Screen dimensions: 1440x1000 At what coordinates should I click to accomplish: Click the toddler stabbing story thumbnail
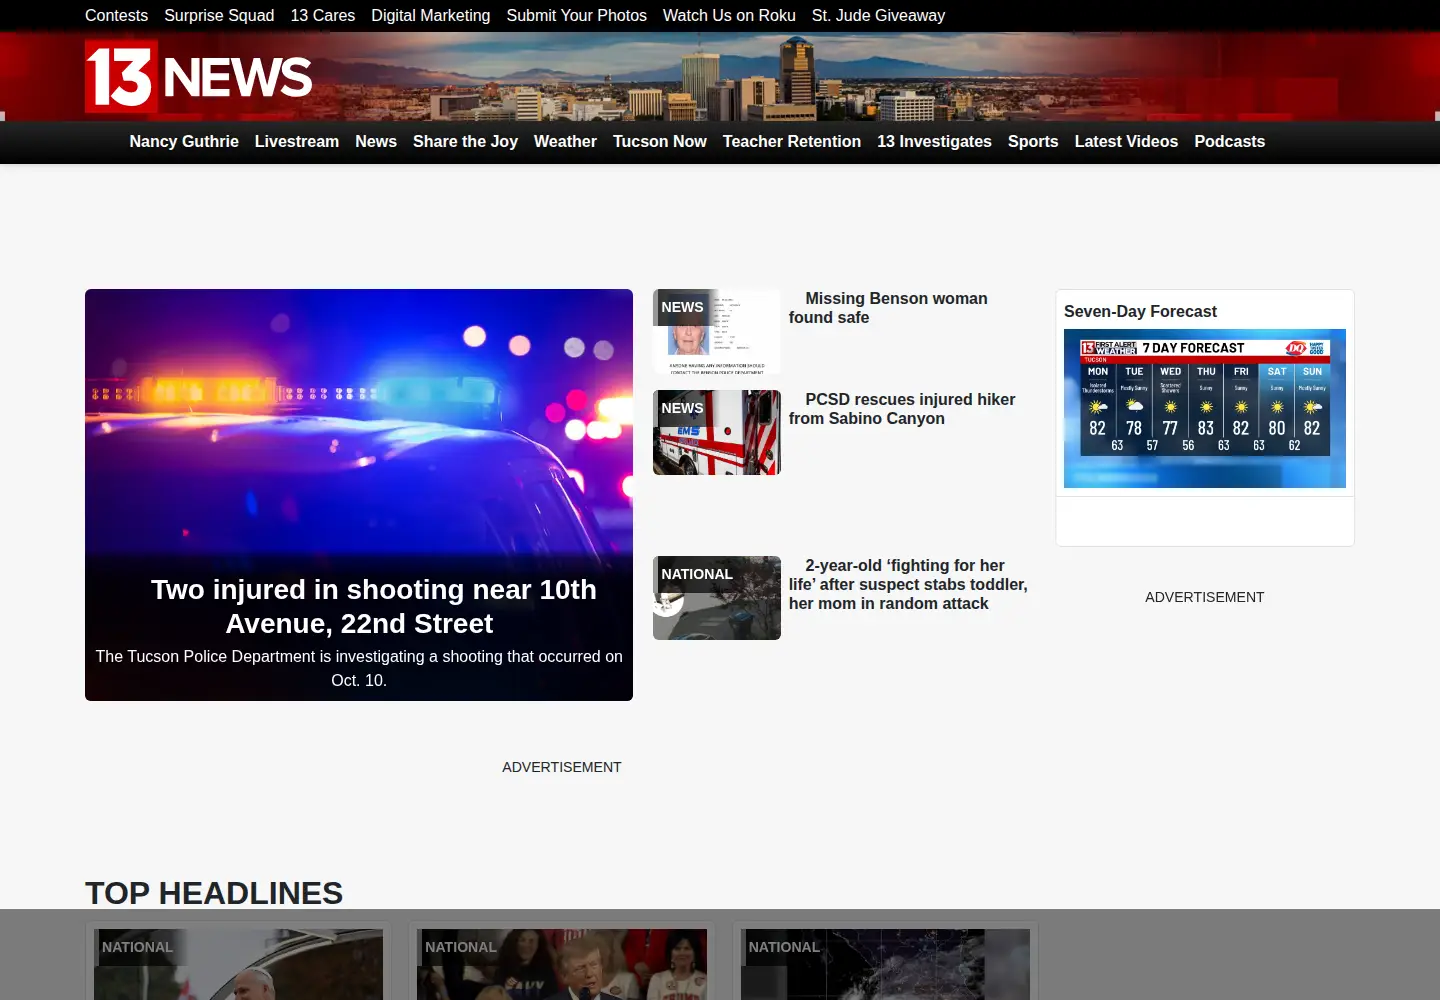click(x=717, y=598)
